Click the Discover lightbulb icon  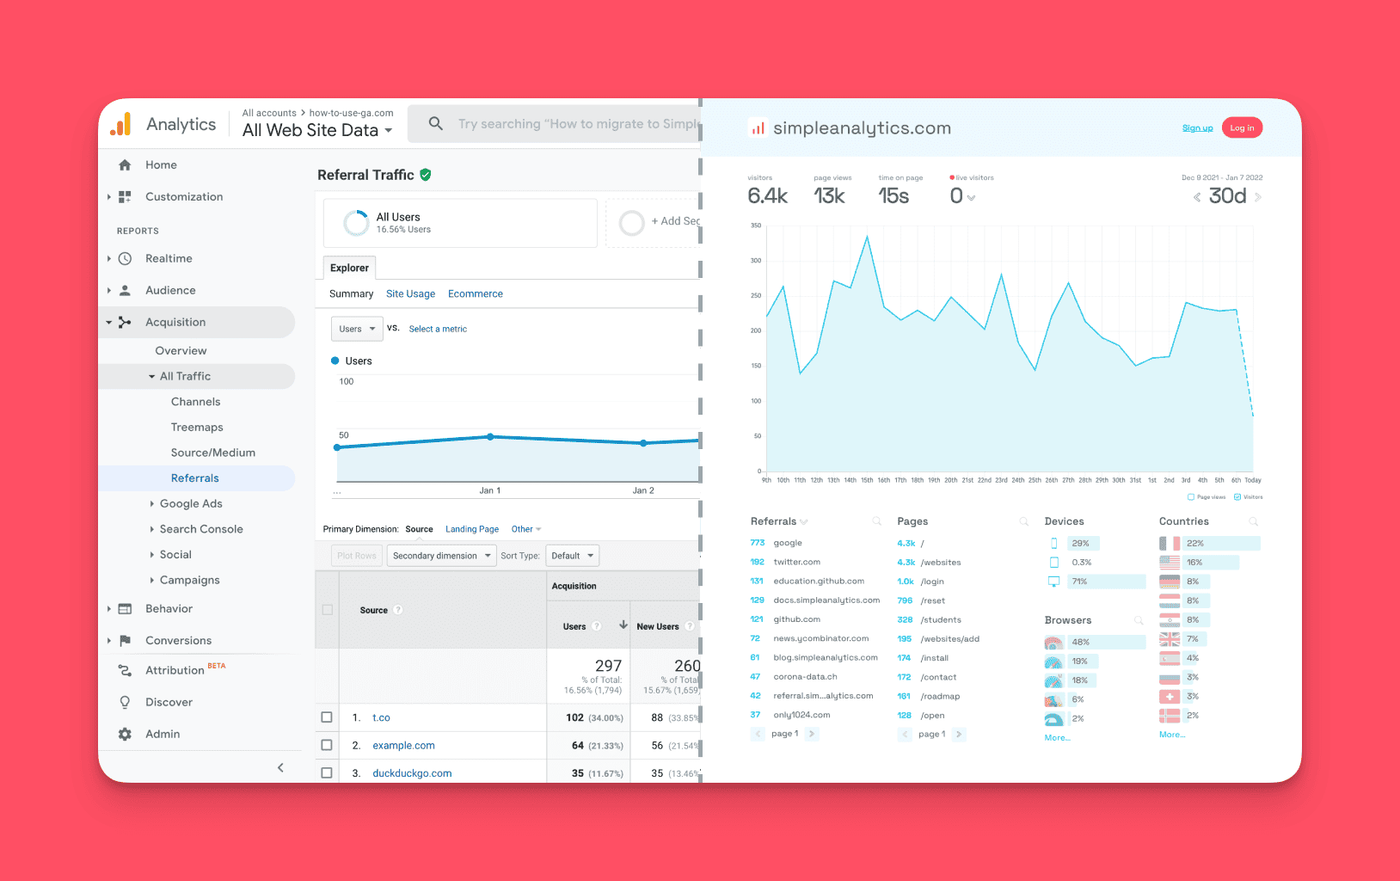point(125,702)
